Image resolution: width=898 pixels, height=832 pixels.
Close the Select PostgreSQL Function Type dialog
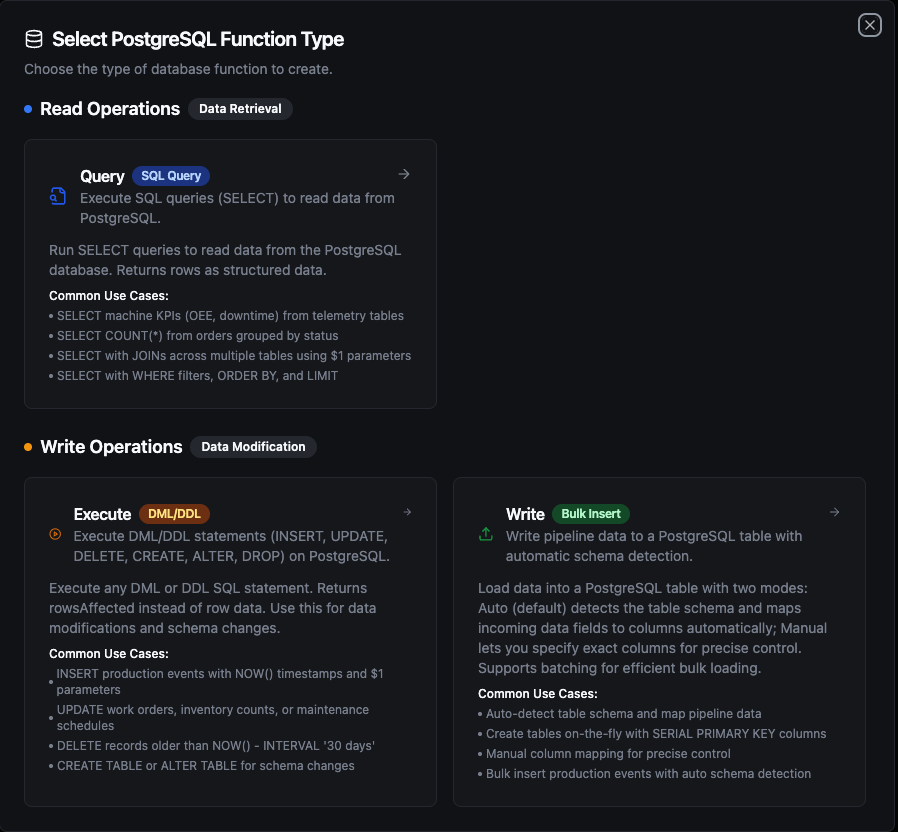click(x=870, y=25)
